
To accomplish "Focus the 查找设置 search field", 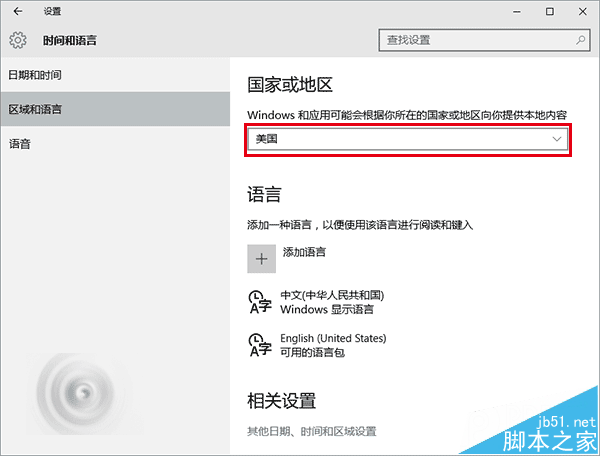I will (484, 40).
